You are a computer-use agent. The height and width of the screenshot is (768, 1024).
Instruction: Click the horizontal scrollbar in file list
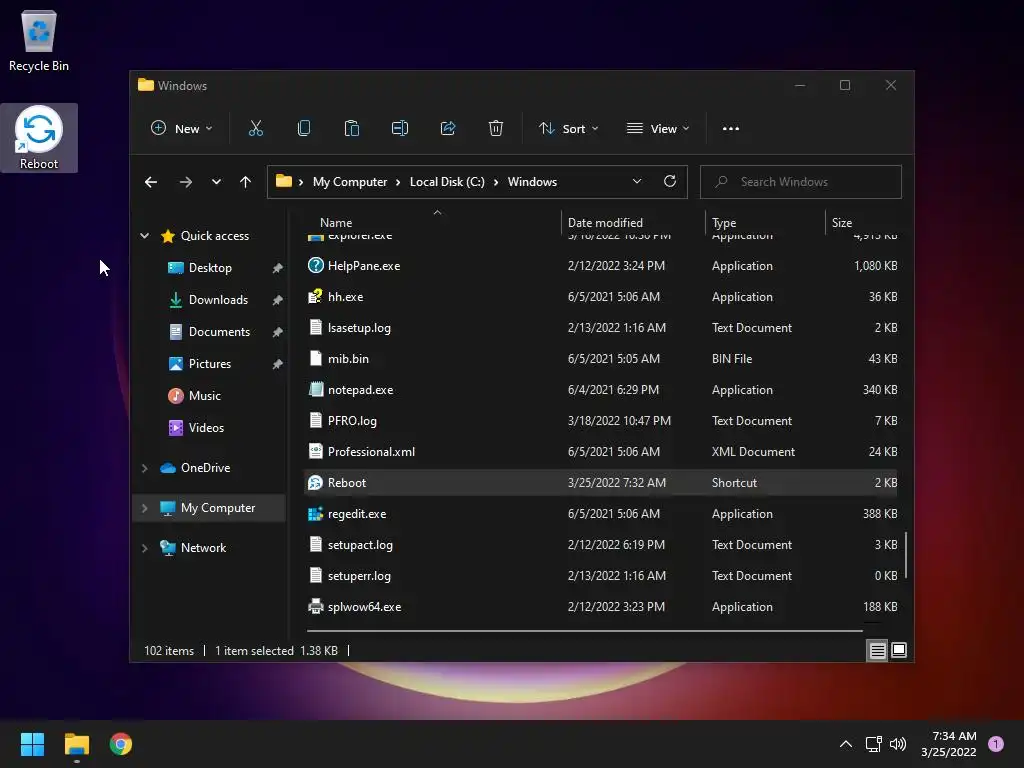point(584,631)
